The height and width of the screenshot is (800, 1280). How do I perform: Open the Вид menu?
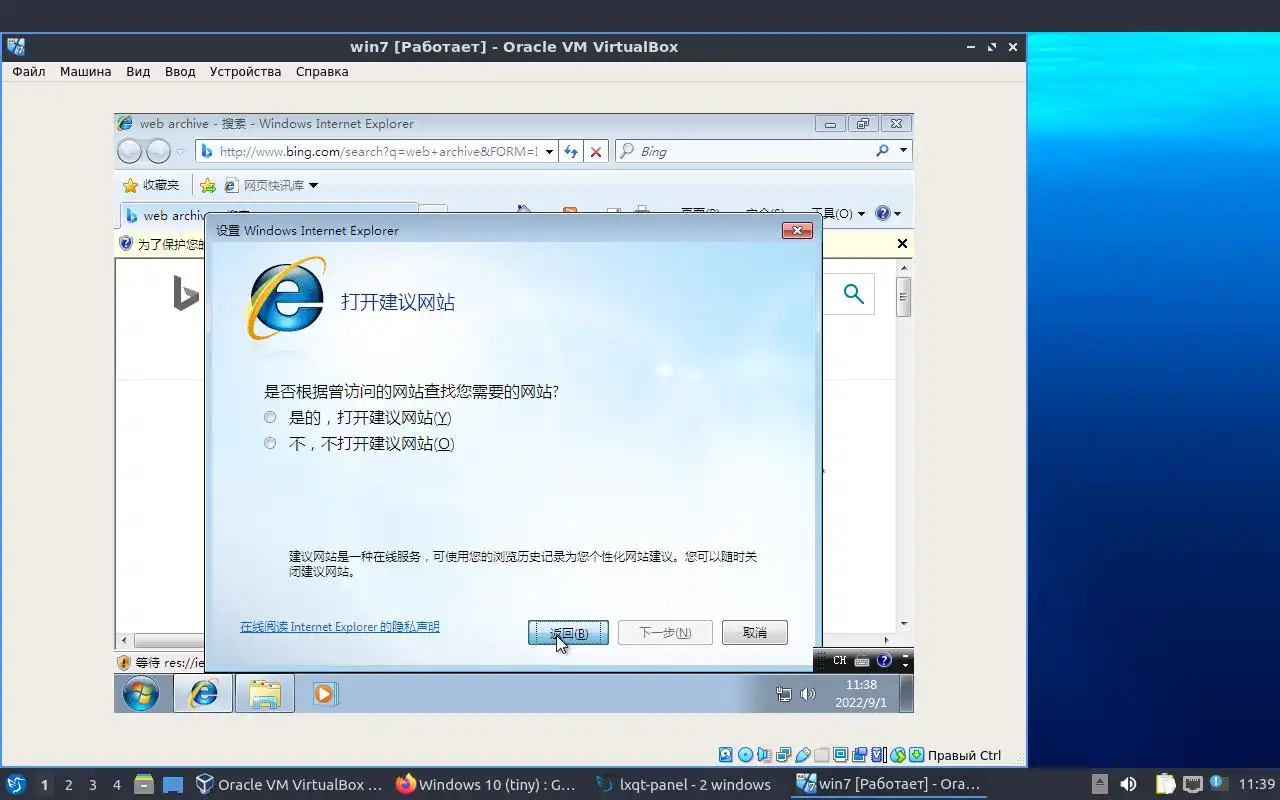[x=138, y=72]
